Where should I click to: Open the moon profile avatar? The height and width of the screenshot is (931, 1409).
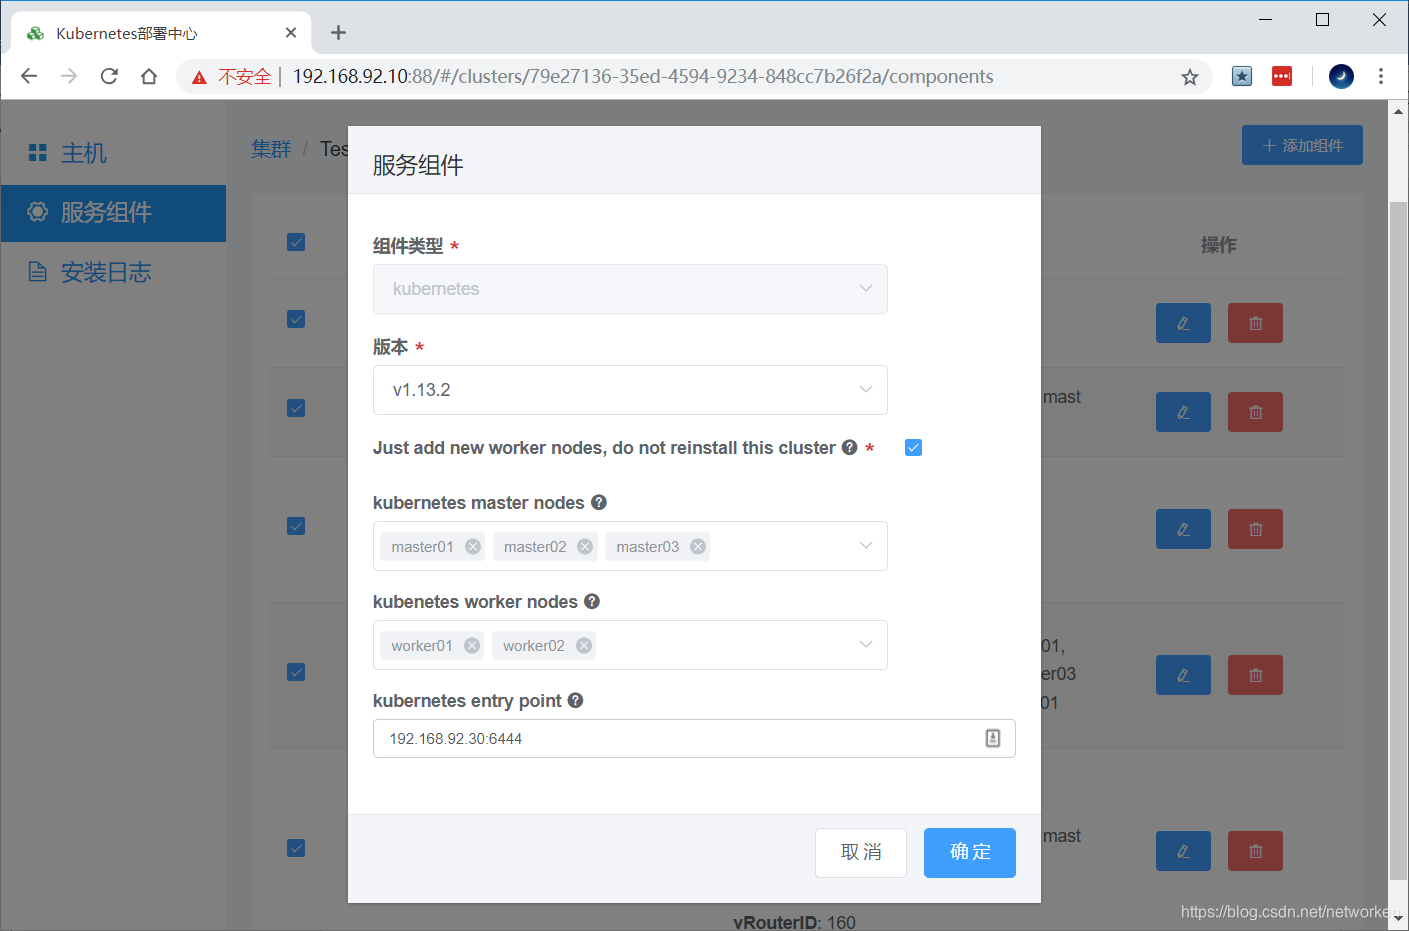pos(1341,76)
